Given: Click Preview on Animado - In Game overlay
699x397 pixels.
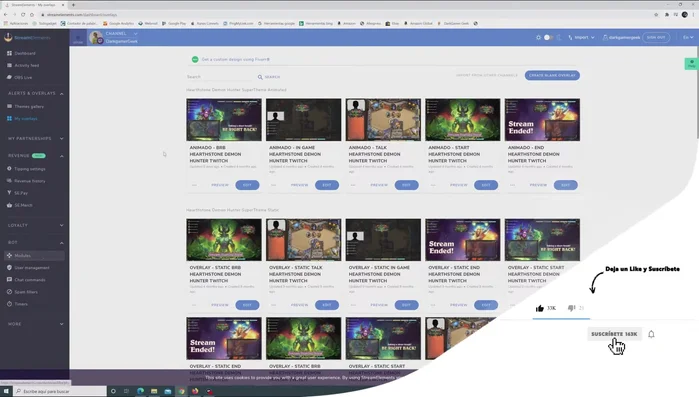Looking at the screenshot, I should pos(300,185).
